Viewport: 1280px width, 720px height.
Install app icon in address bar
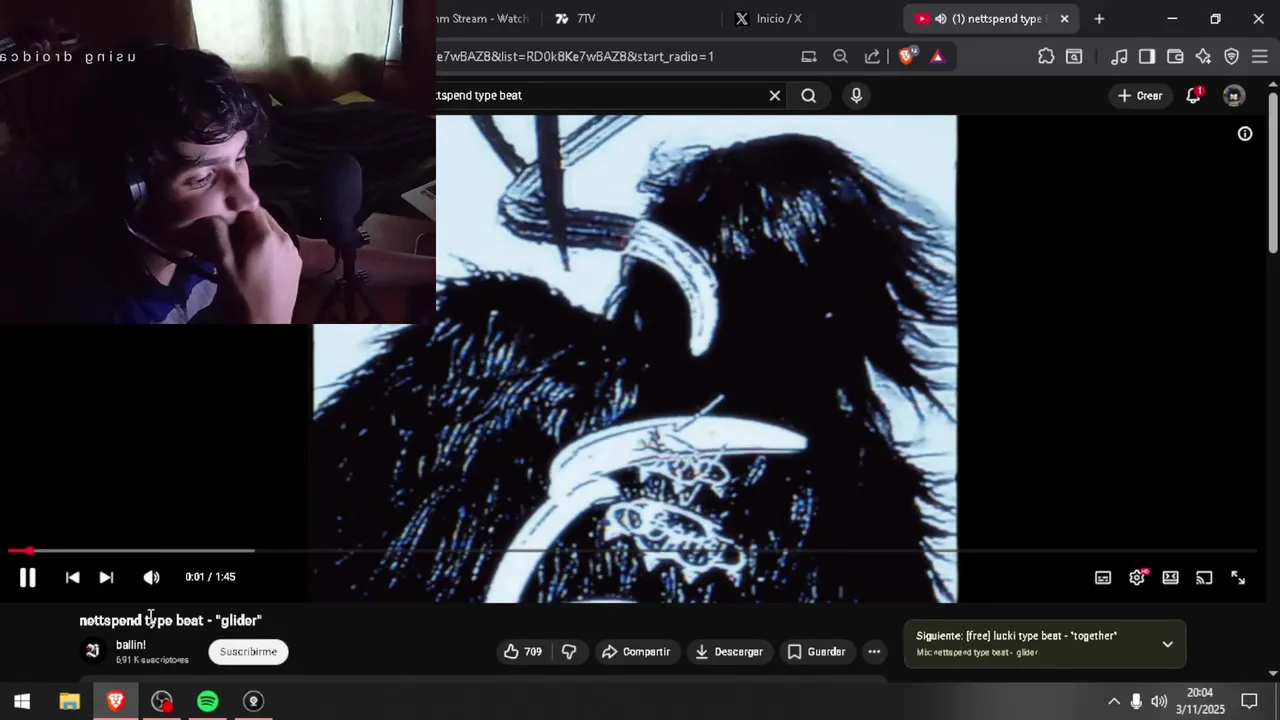click(809, 57)
